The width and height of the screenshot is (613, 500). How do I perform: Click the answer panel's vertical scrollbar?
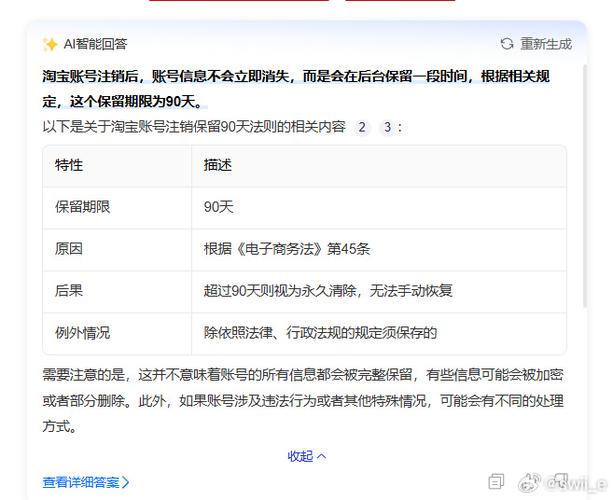(x=585, y=186)
